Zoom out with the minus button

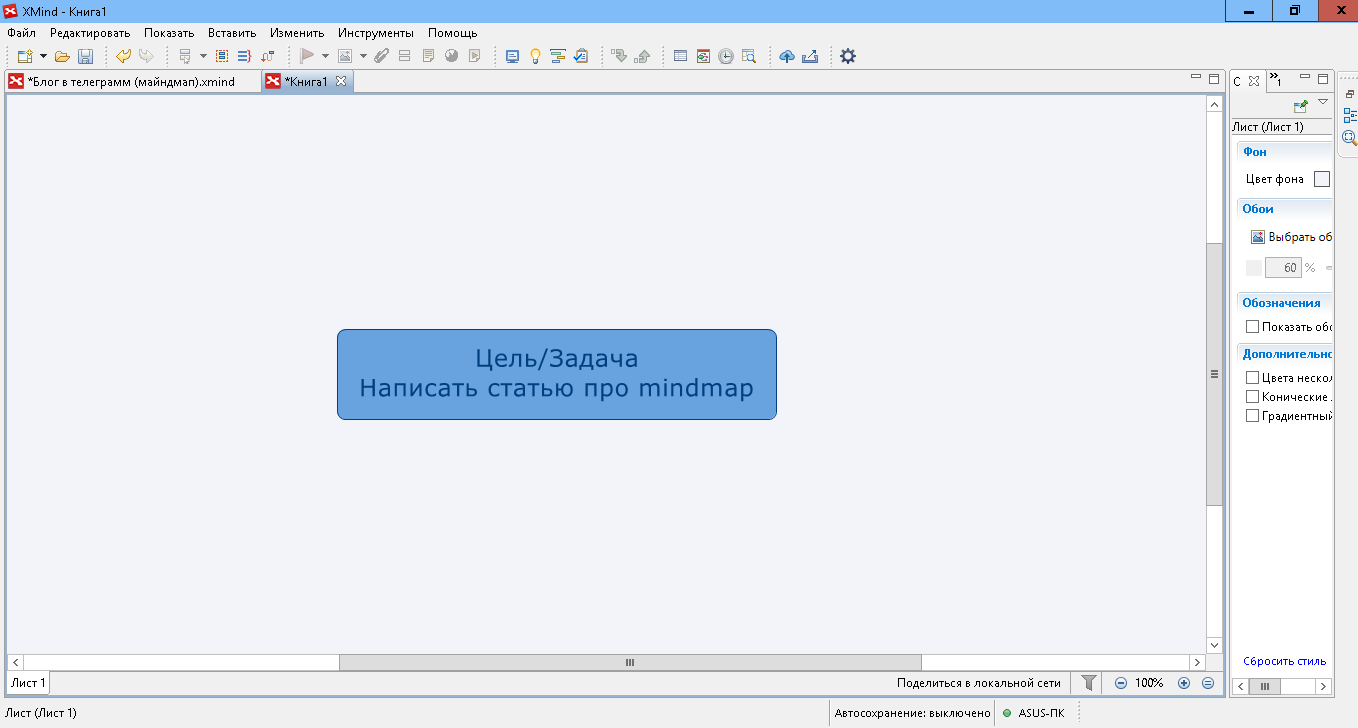1121,683
